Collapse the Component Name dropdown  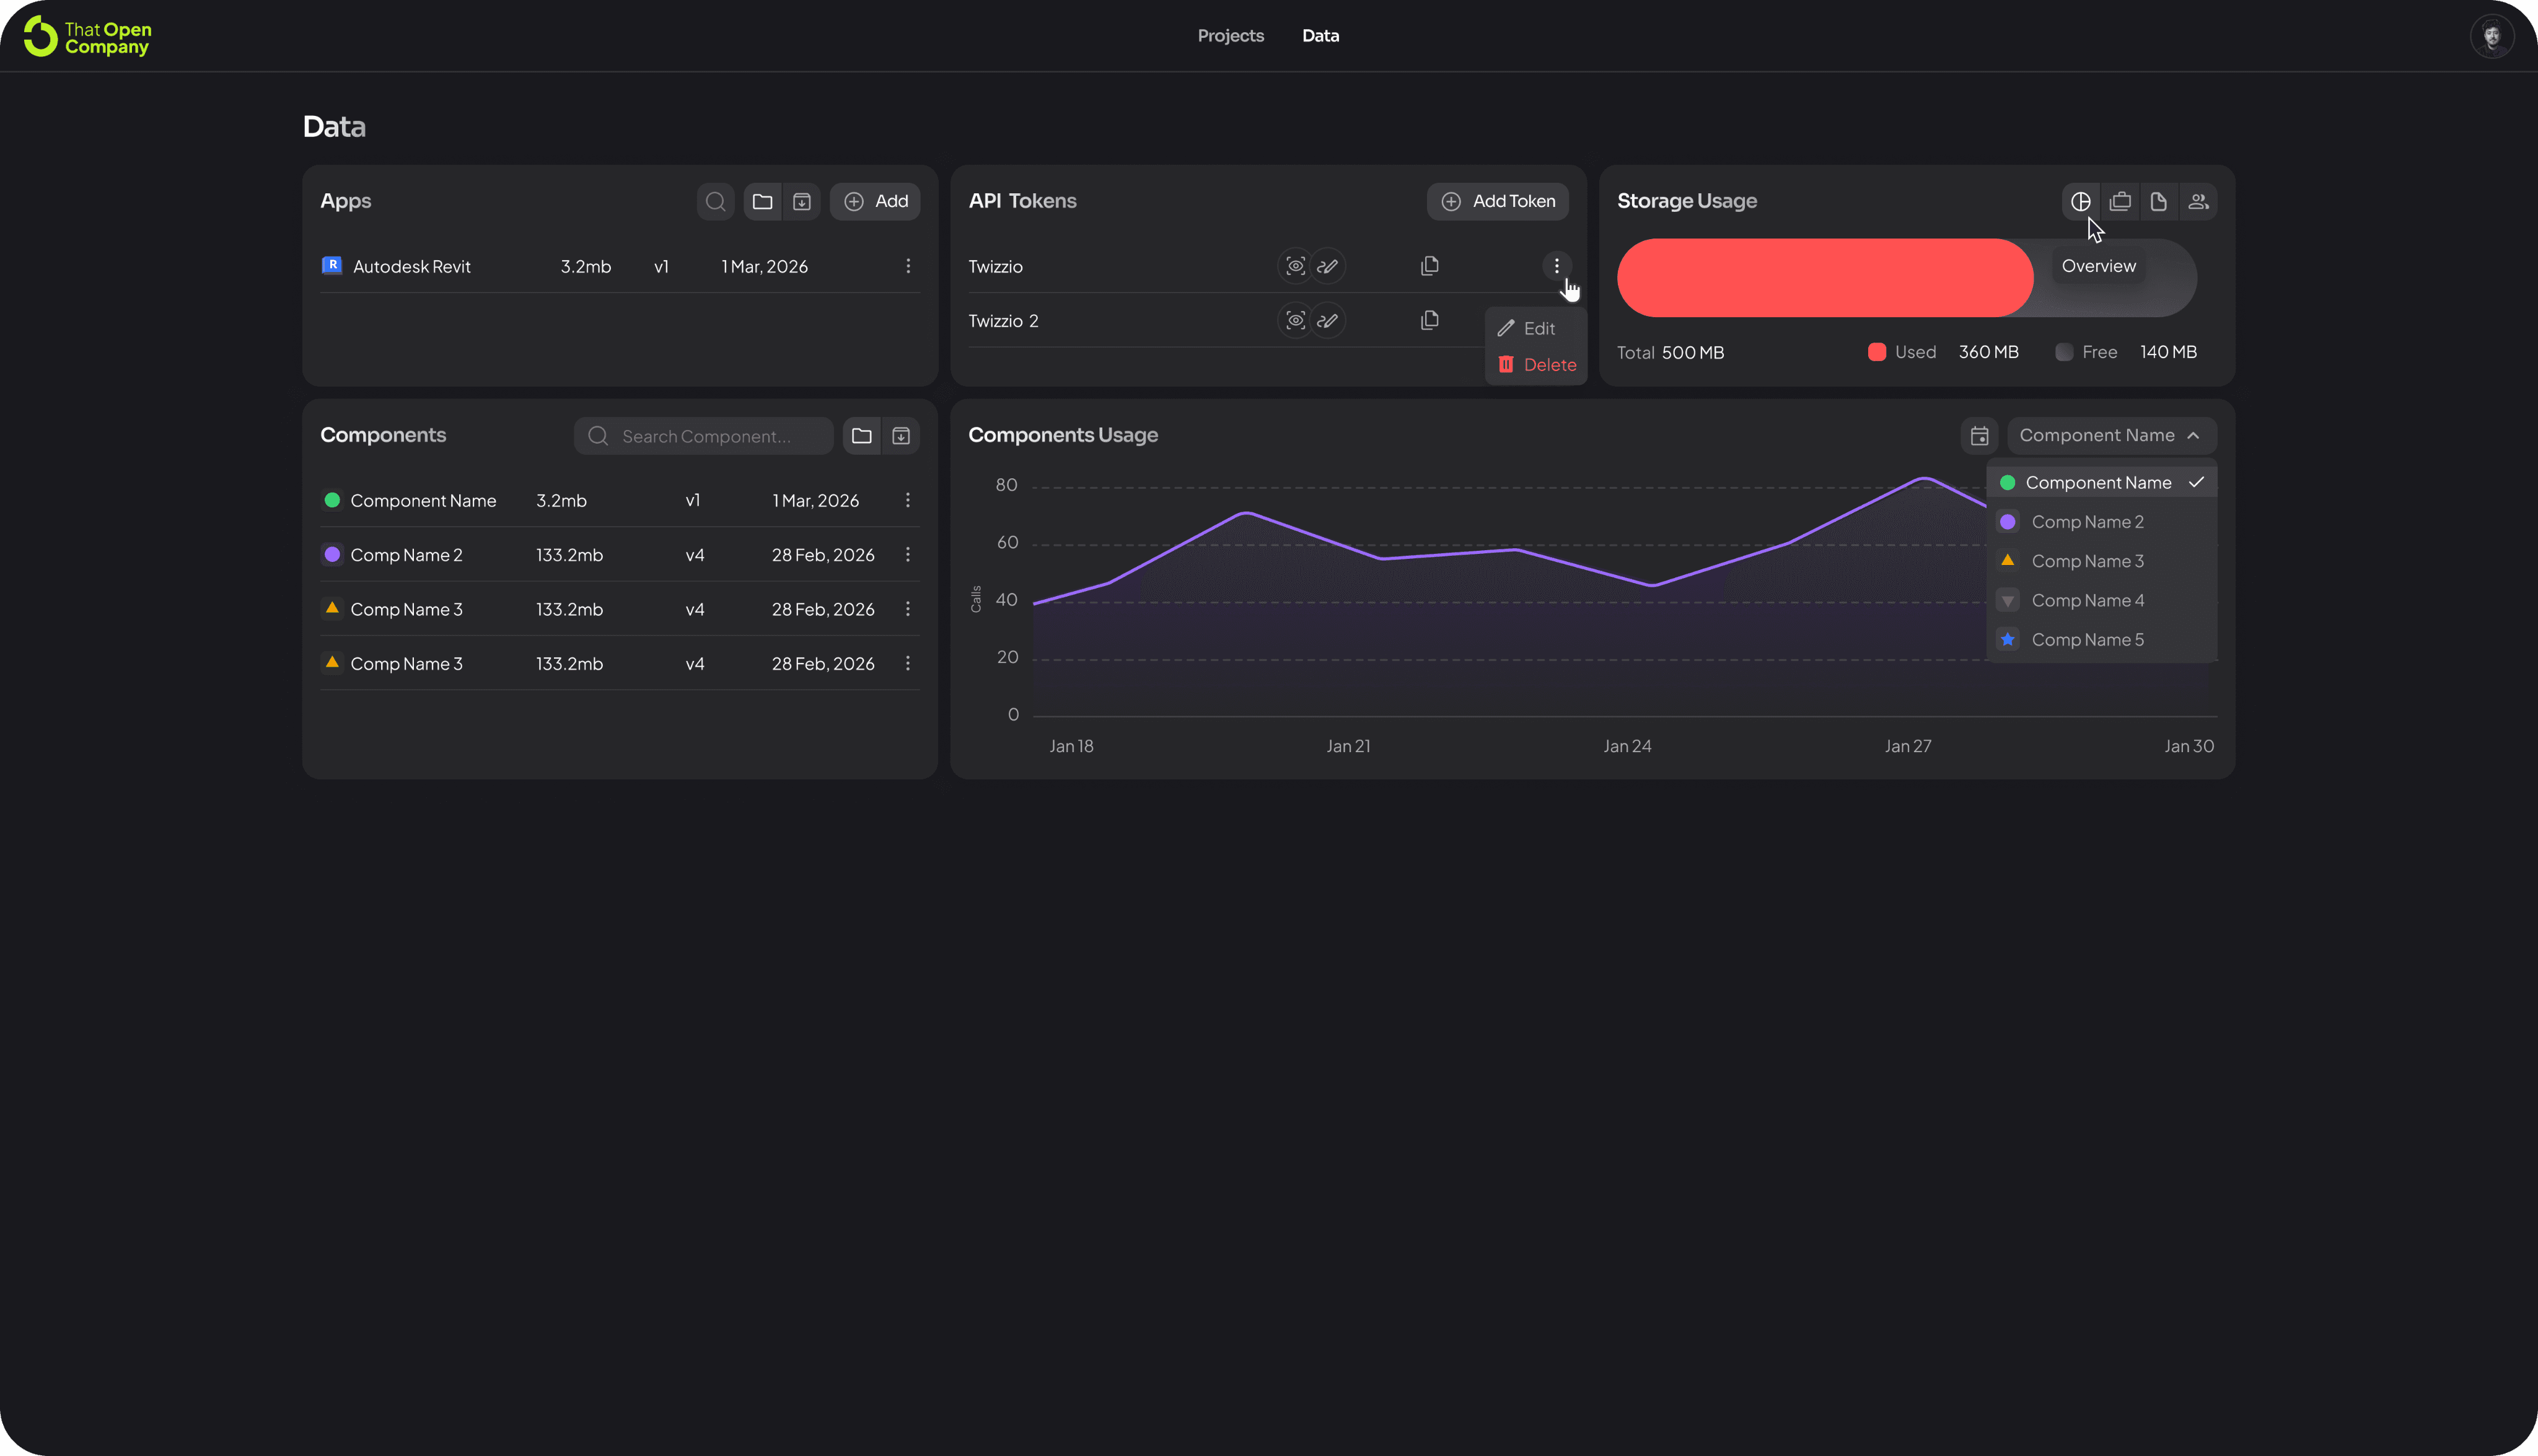(2112, 436)
